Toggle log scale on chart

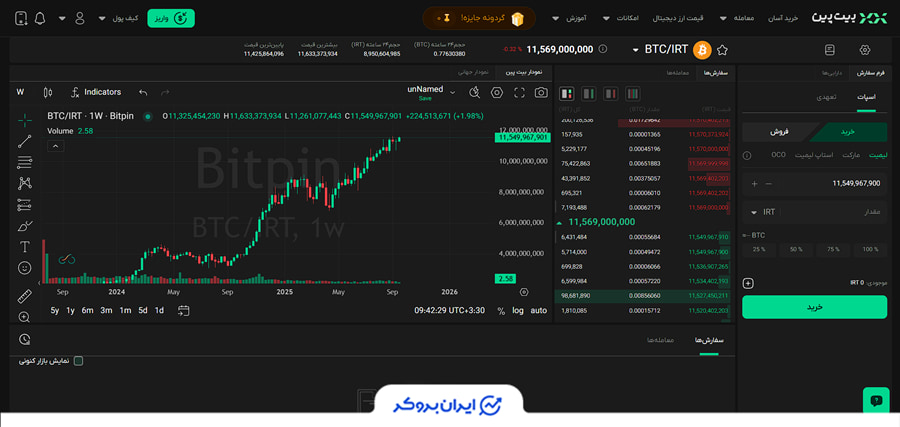click(x=518, y=311)
